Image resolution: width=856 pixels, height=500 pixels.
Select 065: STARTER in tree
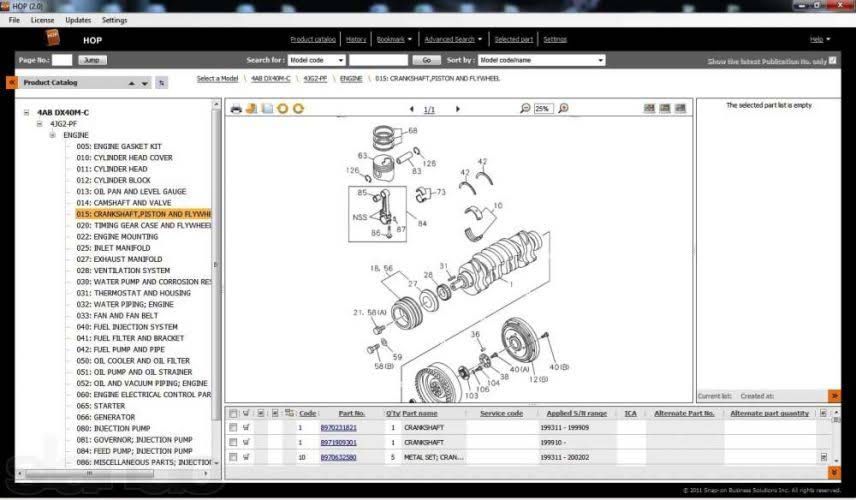[100, 406]
